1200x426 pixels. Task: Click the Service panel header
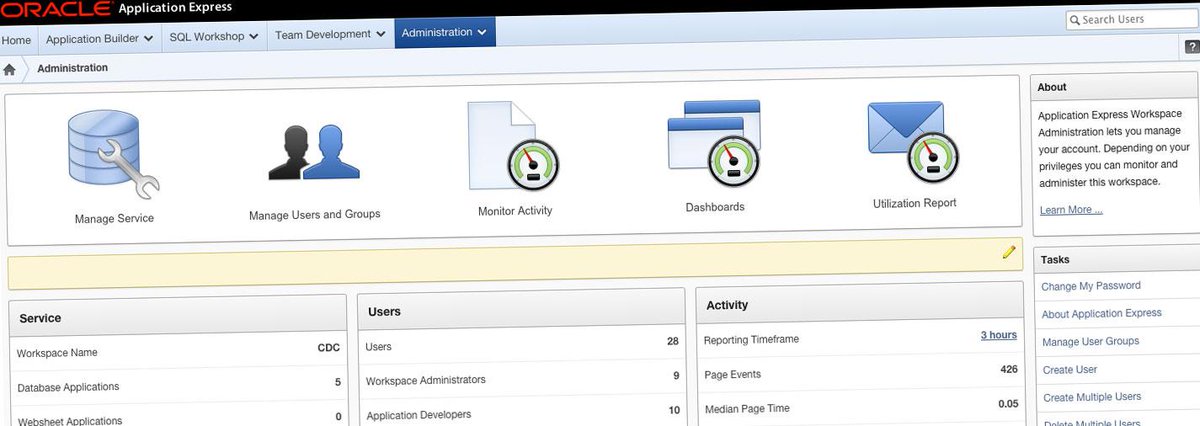[178, 317]
